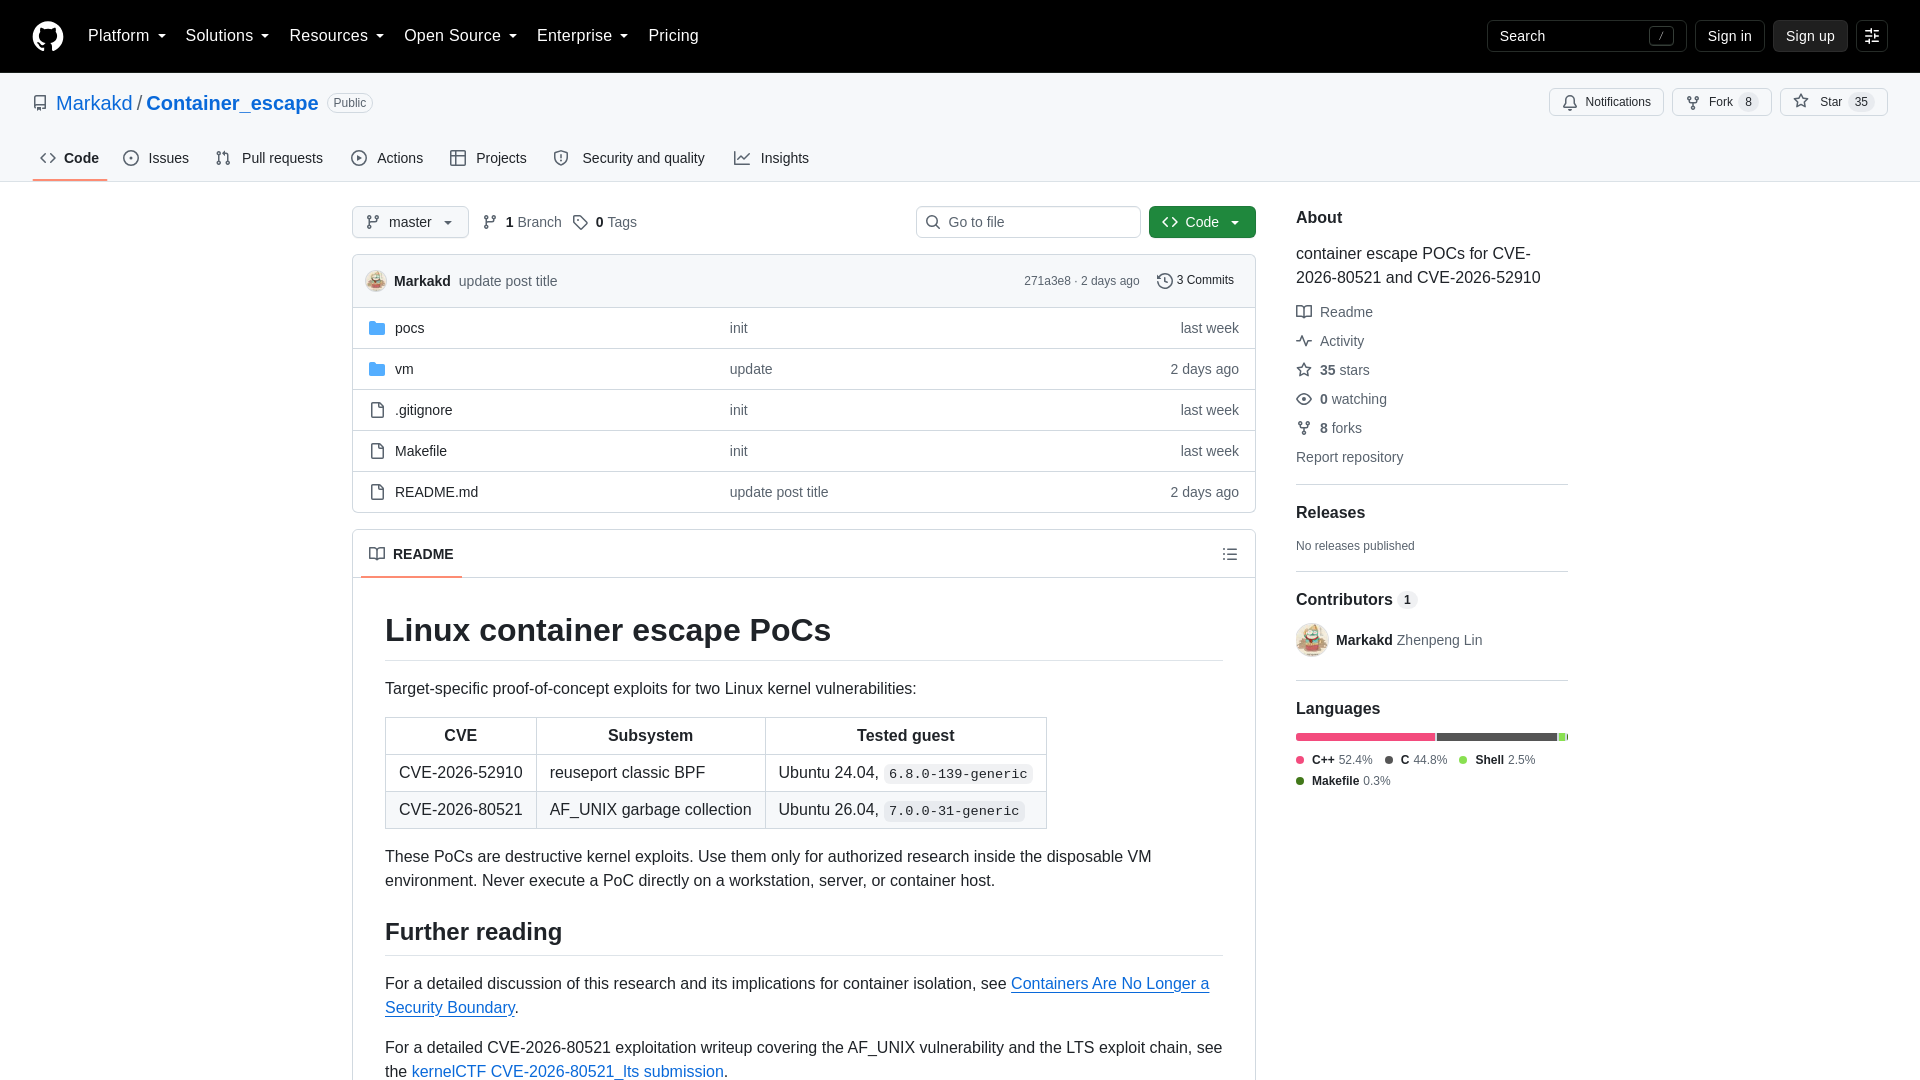This screenshot has width=1920, height=1080.
Task: Expand the Enterprise menu
Action: point(583,36)
